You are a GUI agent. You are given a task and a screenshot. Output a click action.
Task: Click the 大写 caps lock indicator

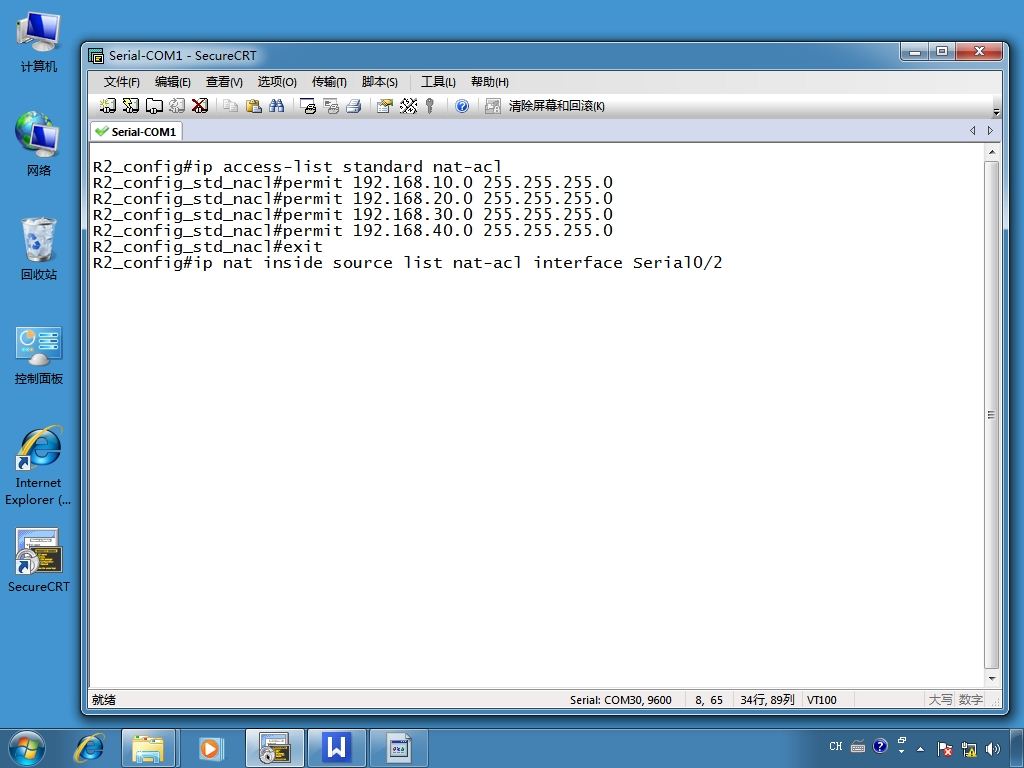[x=940, y=699]
